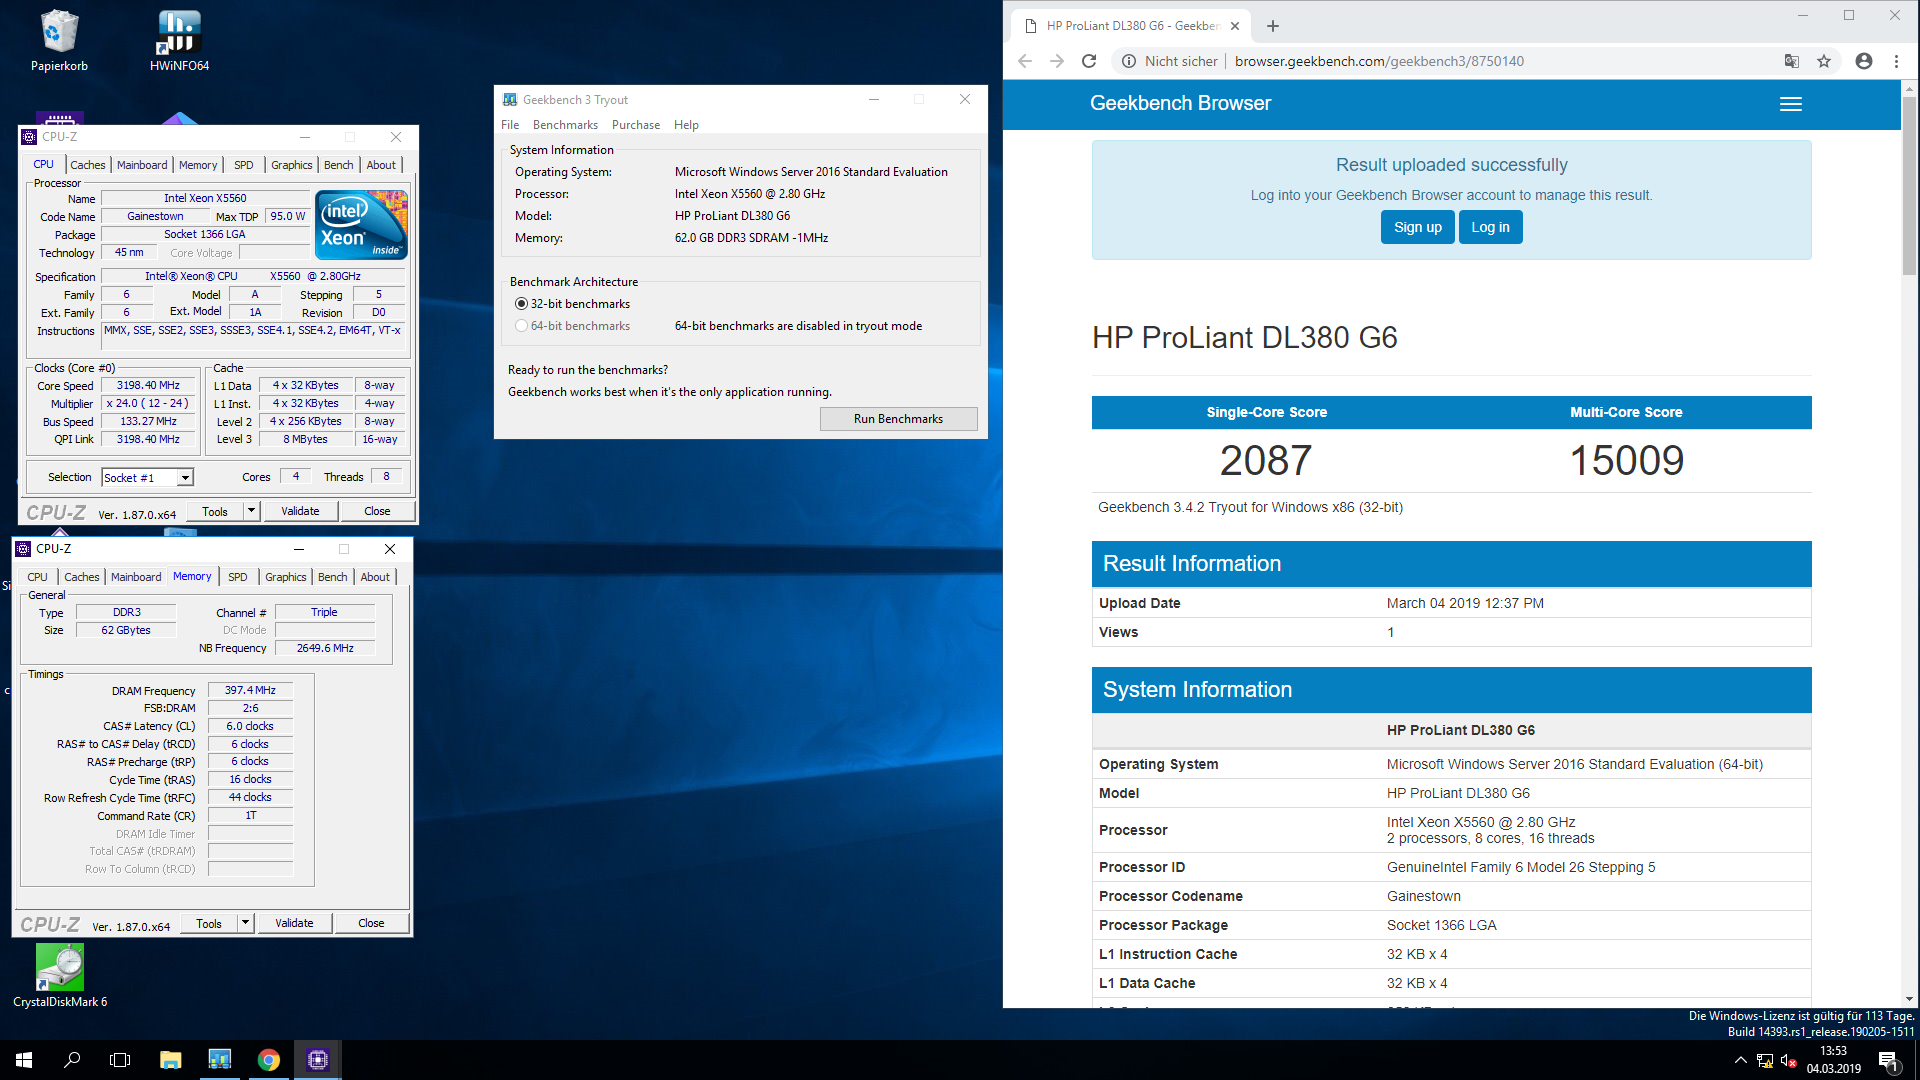Select the Multi-Core Score value 15009
The width and height of the screenshot is (1920, 1080).
tap(1626, 461)
